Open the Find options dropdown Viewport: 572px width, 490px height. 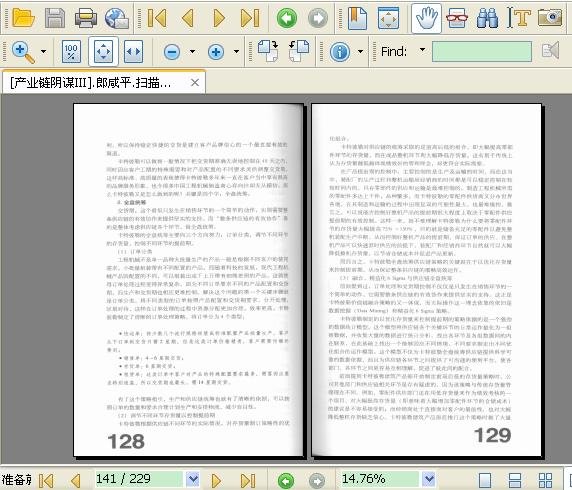pyautogui.click(x=422, y=49)
